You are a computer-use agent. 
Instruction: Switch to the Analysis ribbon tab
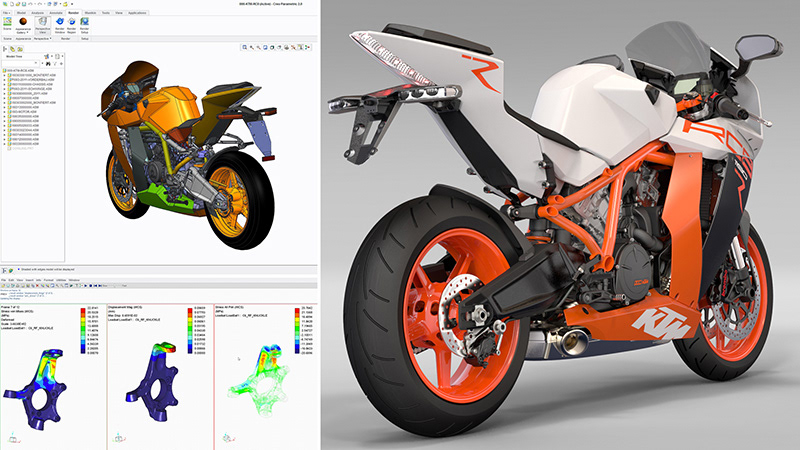tap(37, 13)
